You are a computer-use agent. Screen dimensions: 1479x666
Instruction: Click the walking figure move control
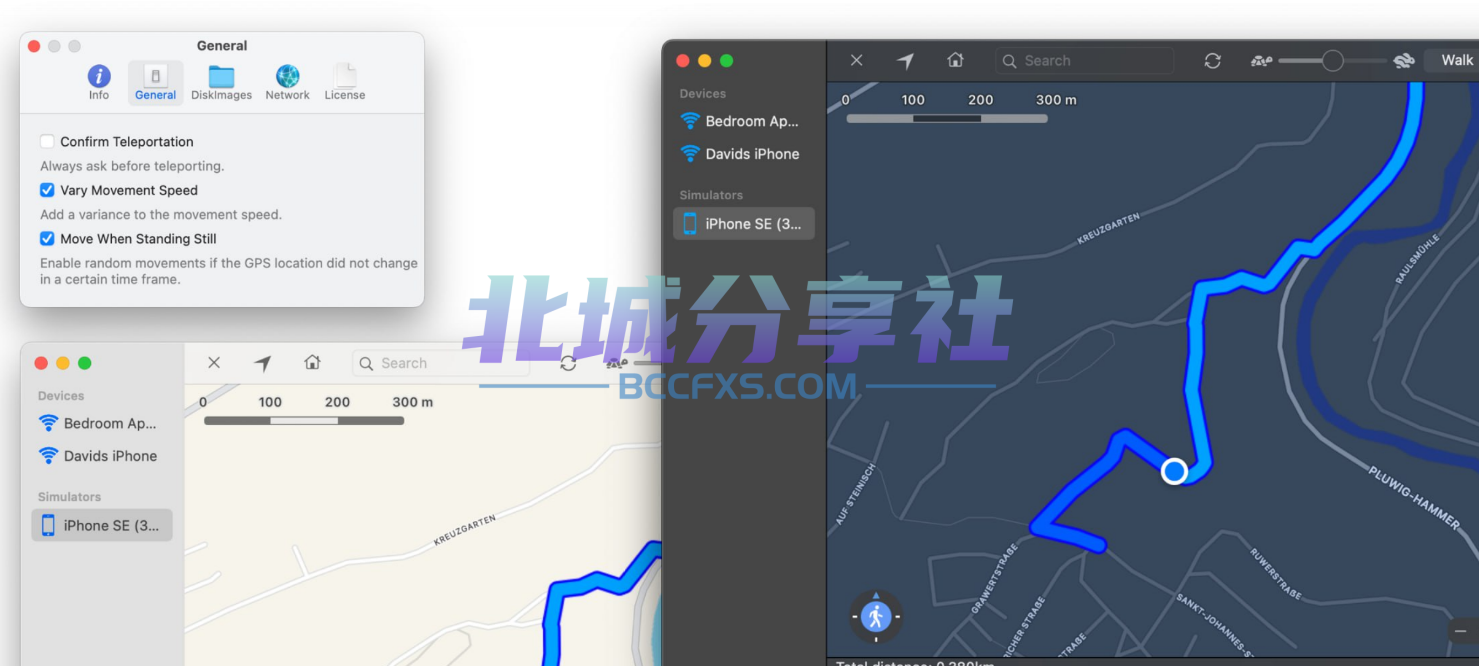point(876,616)
